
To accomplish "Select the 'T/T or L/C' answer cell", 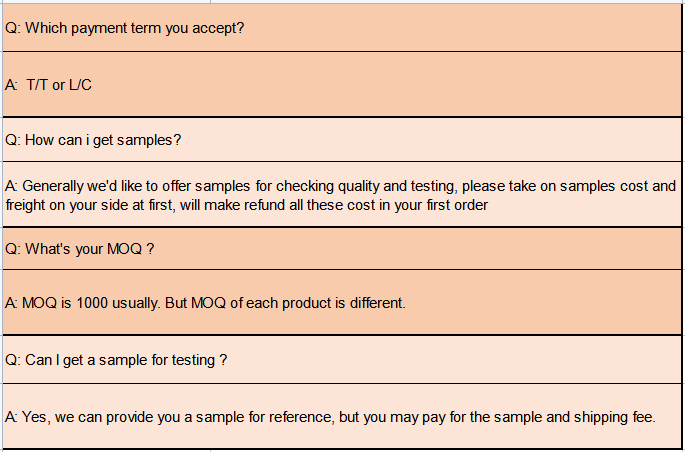I will click(x=342, y=84).
